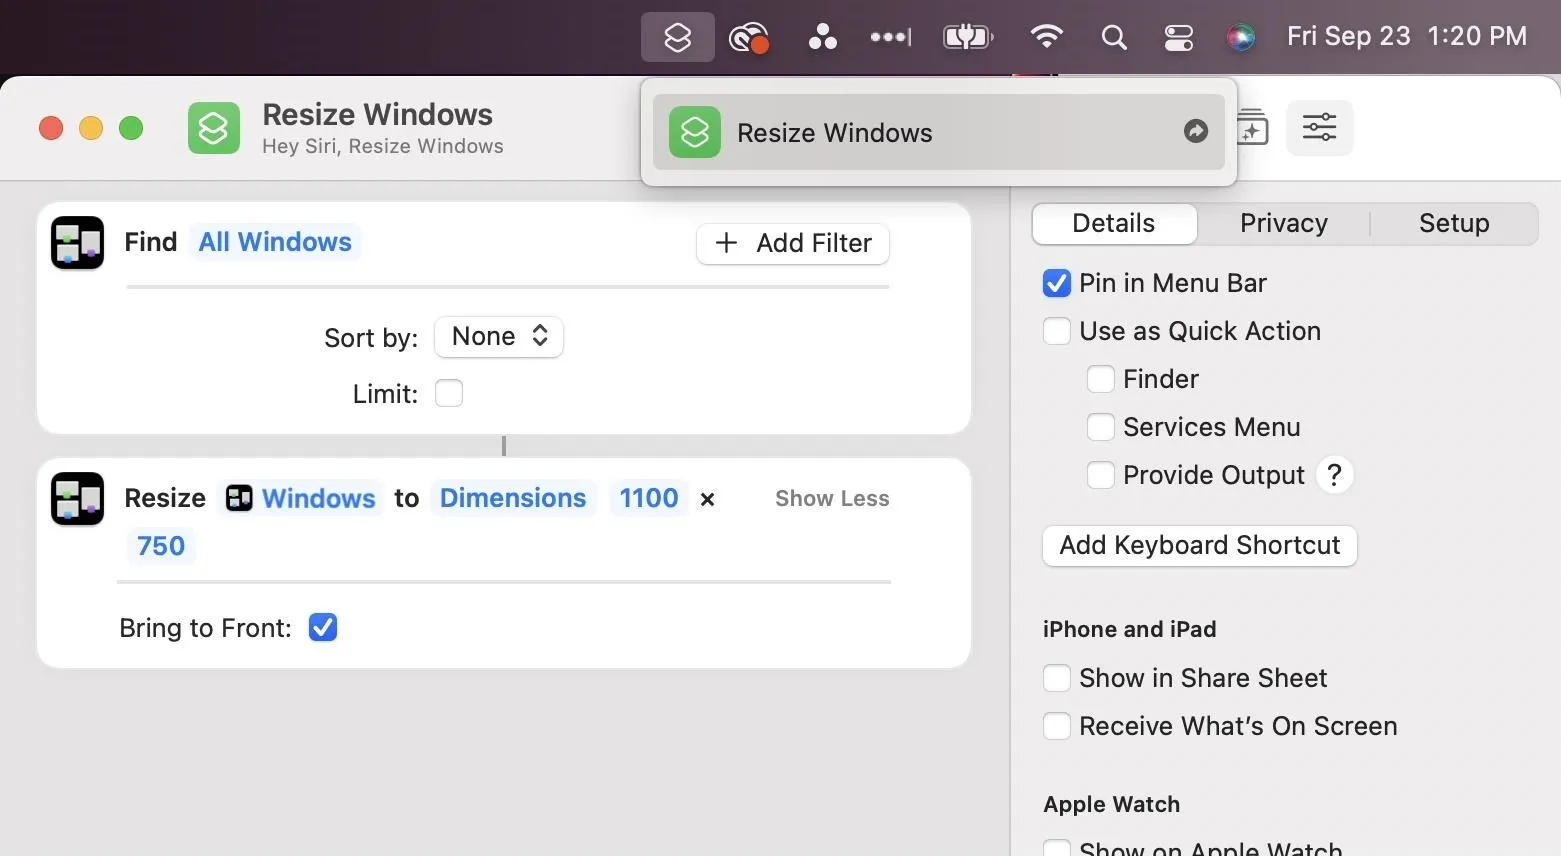This screenshot has width=1561, height=856.
Task: Activate Siri from menu bar
Action: click(1241, 38)
